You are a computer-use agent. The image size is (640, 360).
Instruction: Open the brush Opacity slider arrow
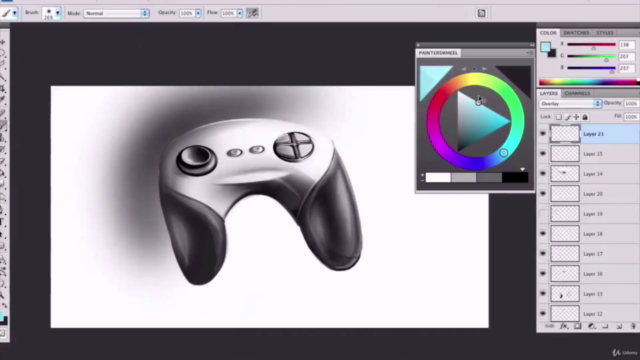198,13
